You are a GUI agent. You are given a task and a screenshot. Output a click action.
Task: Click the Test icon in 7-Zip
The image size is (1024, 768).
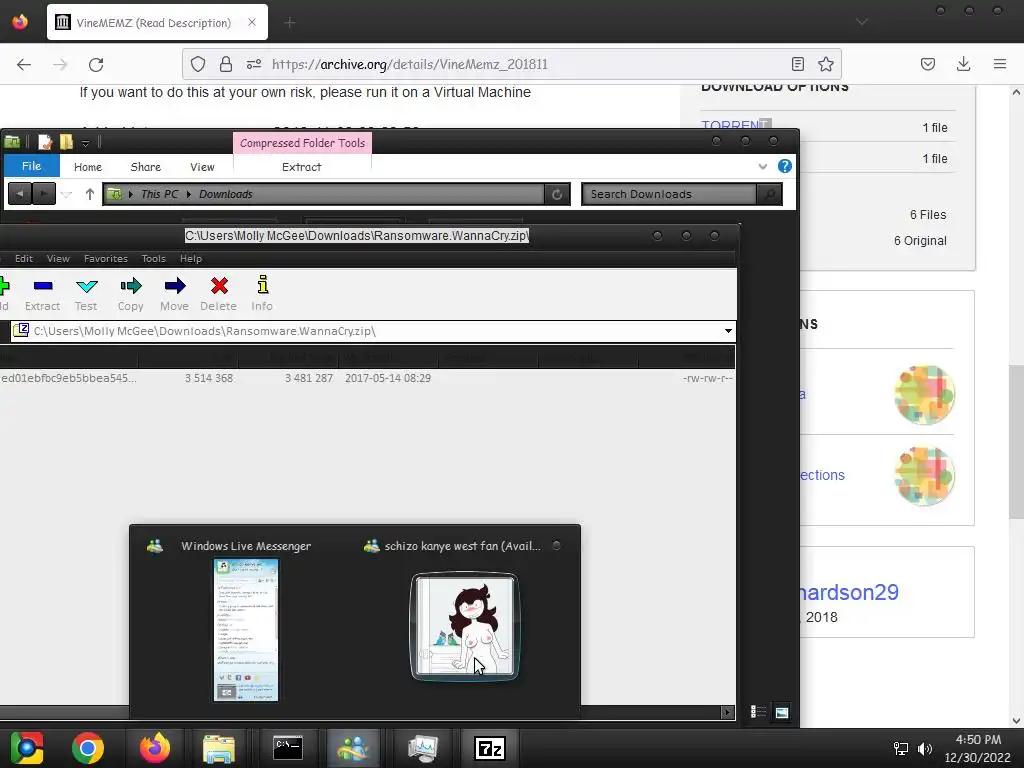(86, 286)
